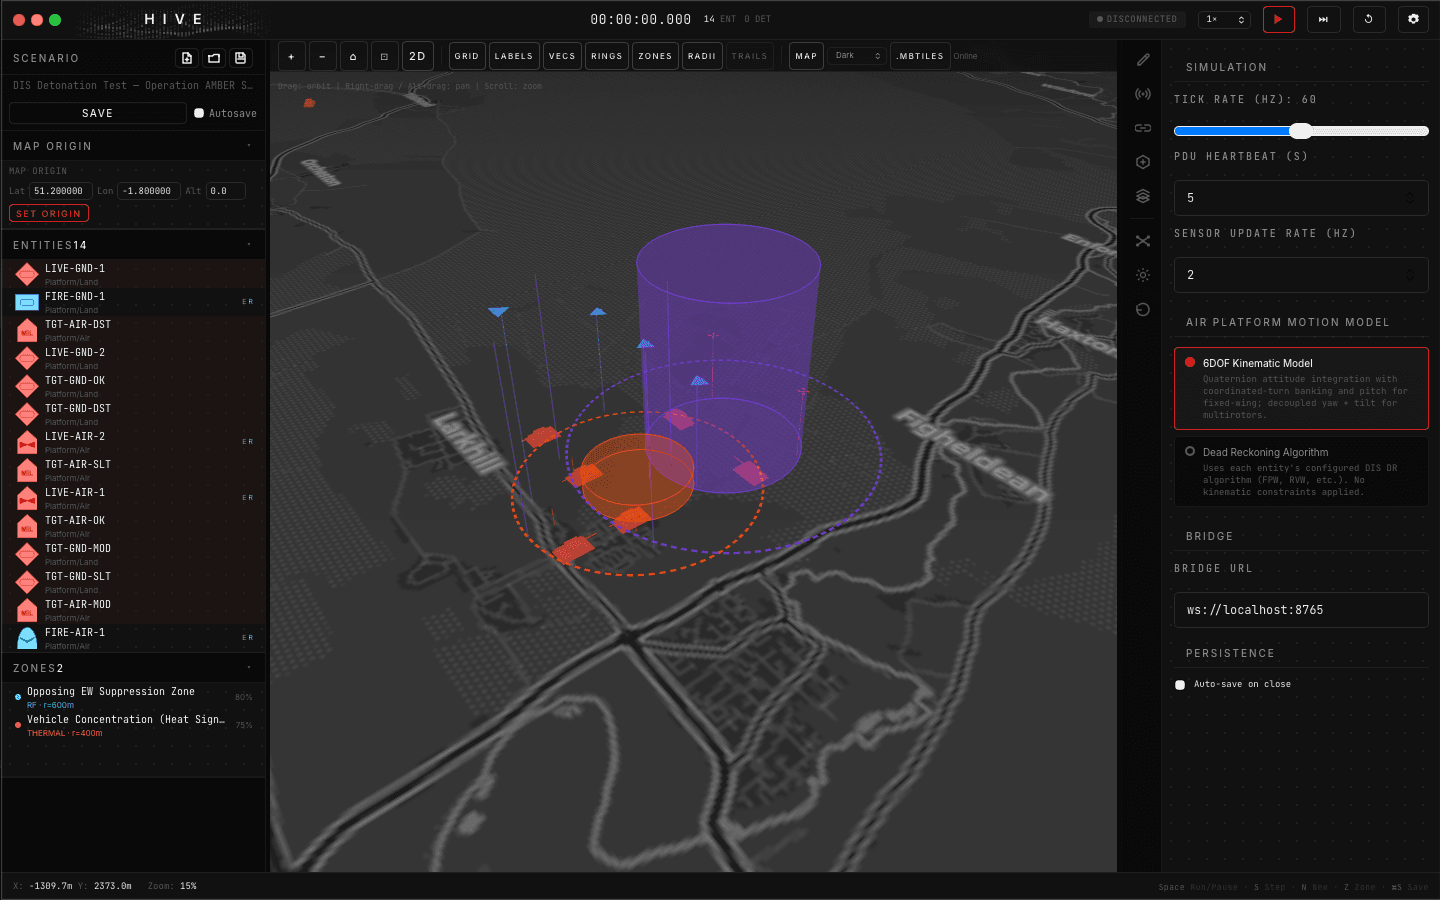1440x900 pixels.
Task: Open settings gear icon
Action: click(x=1413, y=19)
